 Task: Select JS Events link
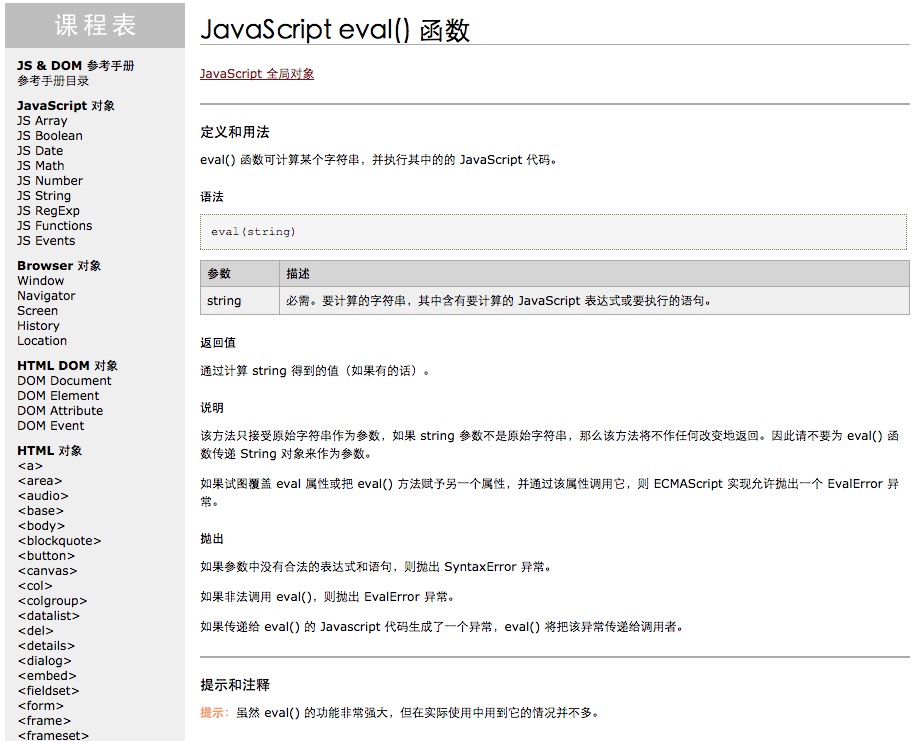46,241
